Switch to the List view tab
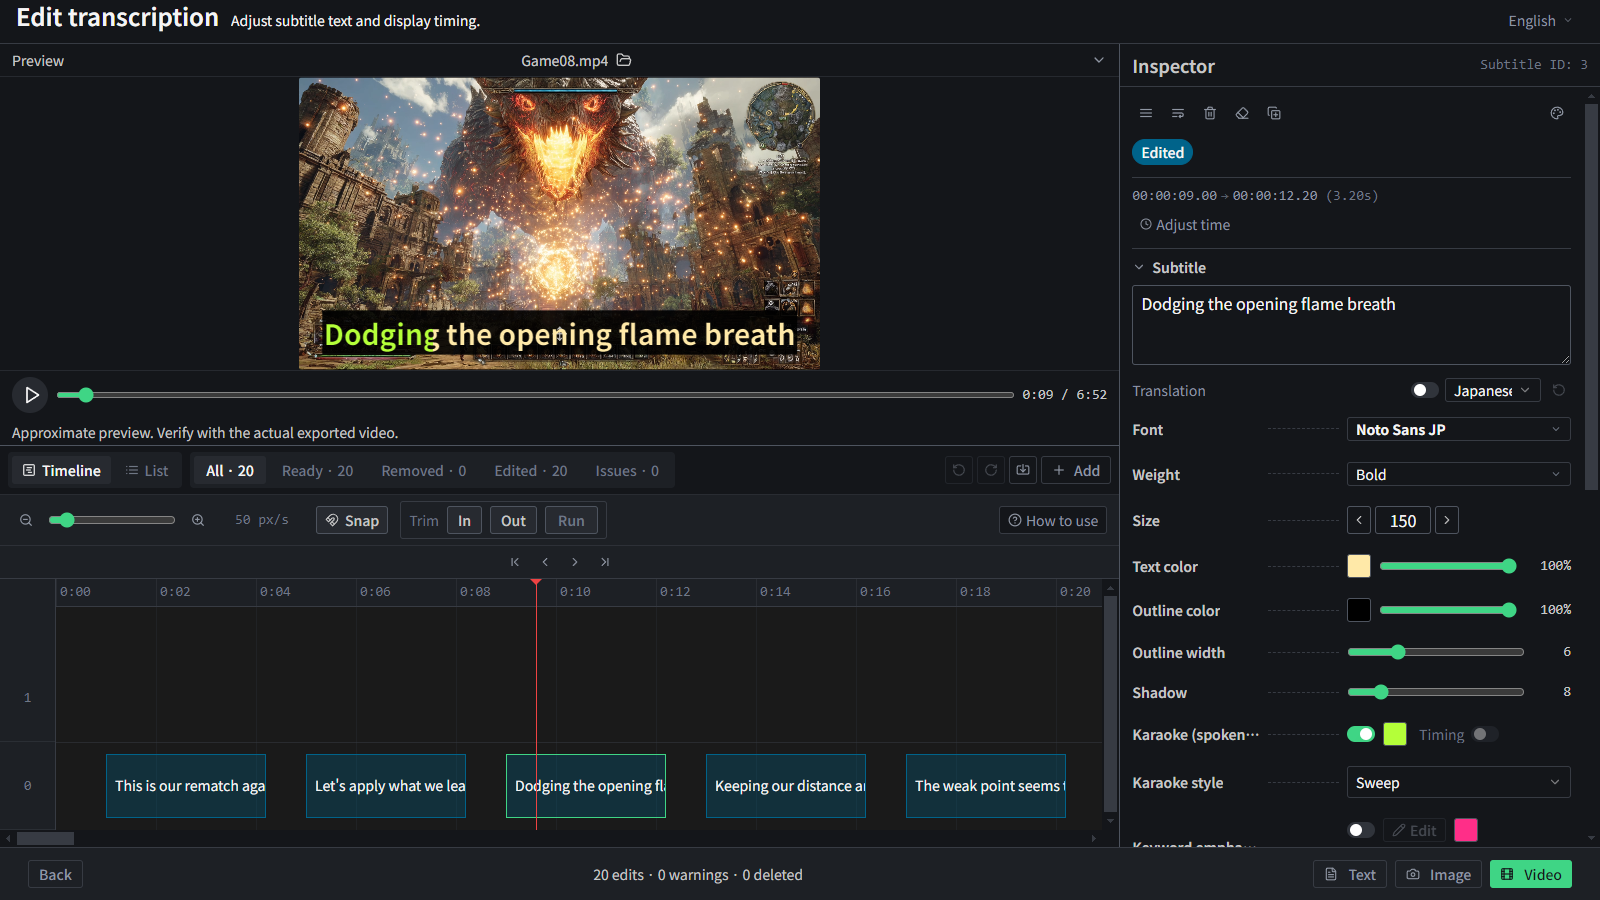 tap(147, 470)
